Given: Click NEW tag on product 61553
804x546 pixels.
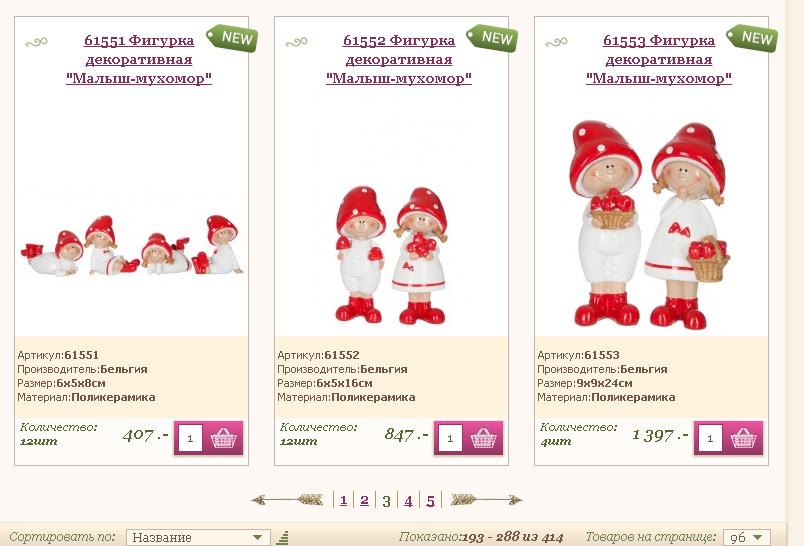Looking at the screenshot, I should pos(752,38).
